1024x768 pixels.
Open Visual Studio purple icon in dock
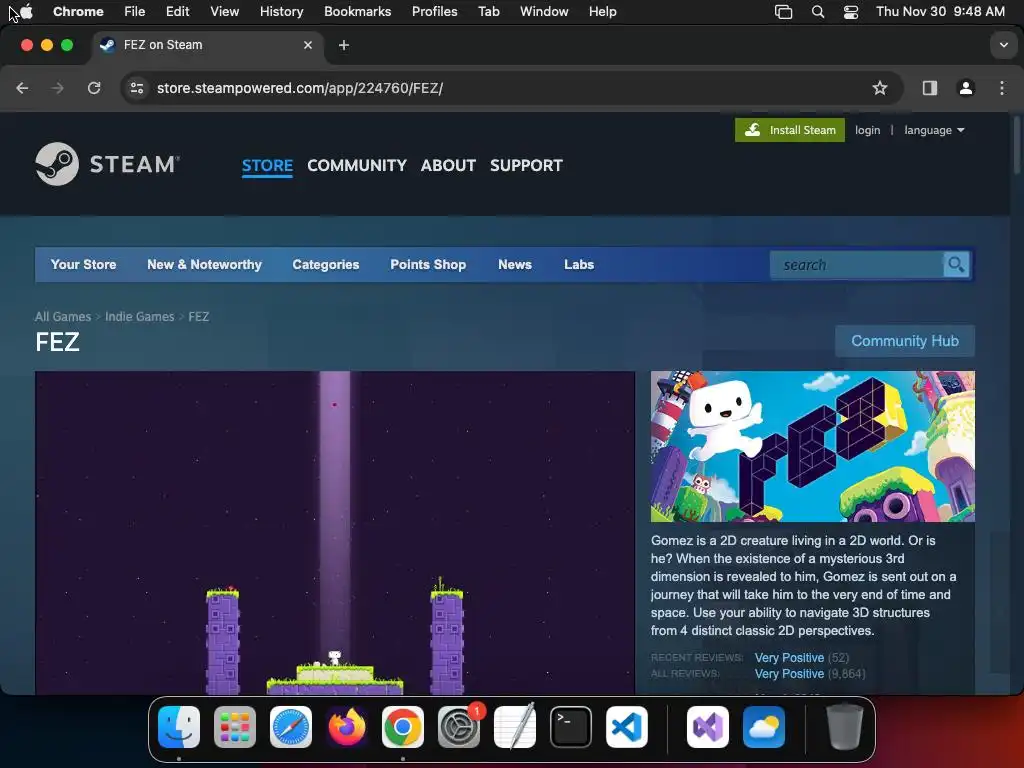tap(708, 727)
